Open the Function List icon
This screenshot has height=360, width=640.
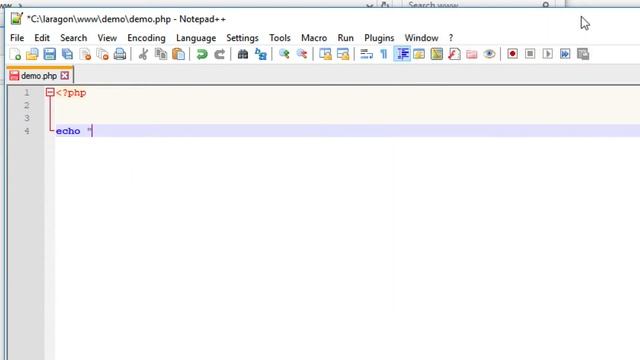454,54
